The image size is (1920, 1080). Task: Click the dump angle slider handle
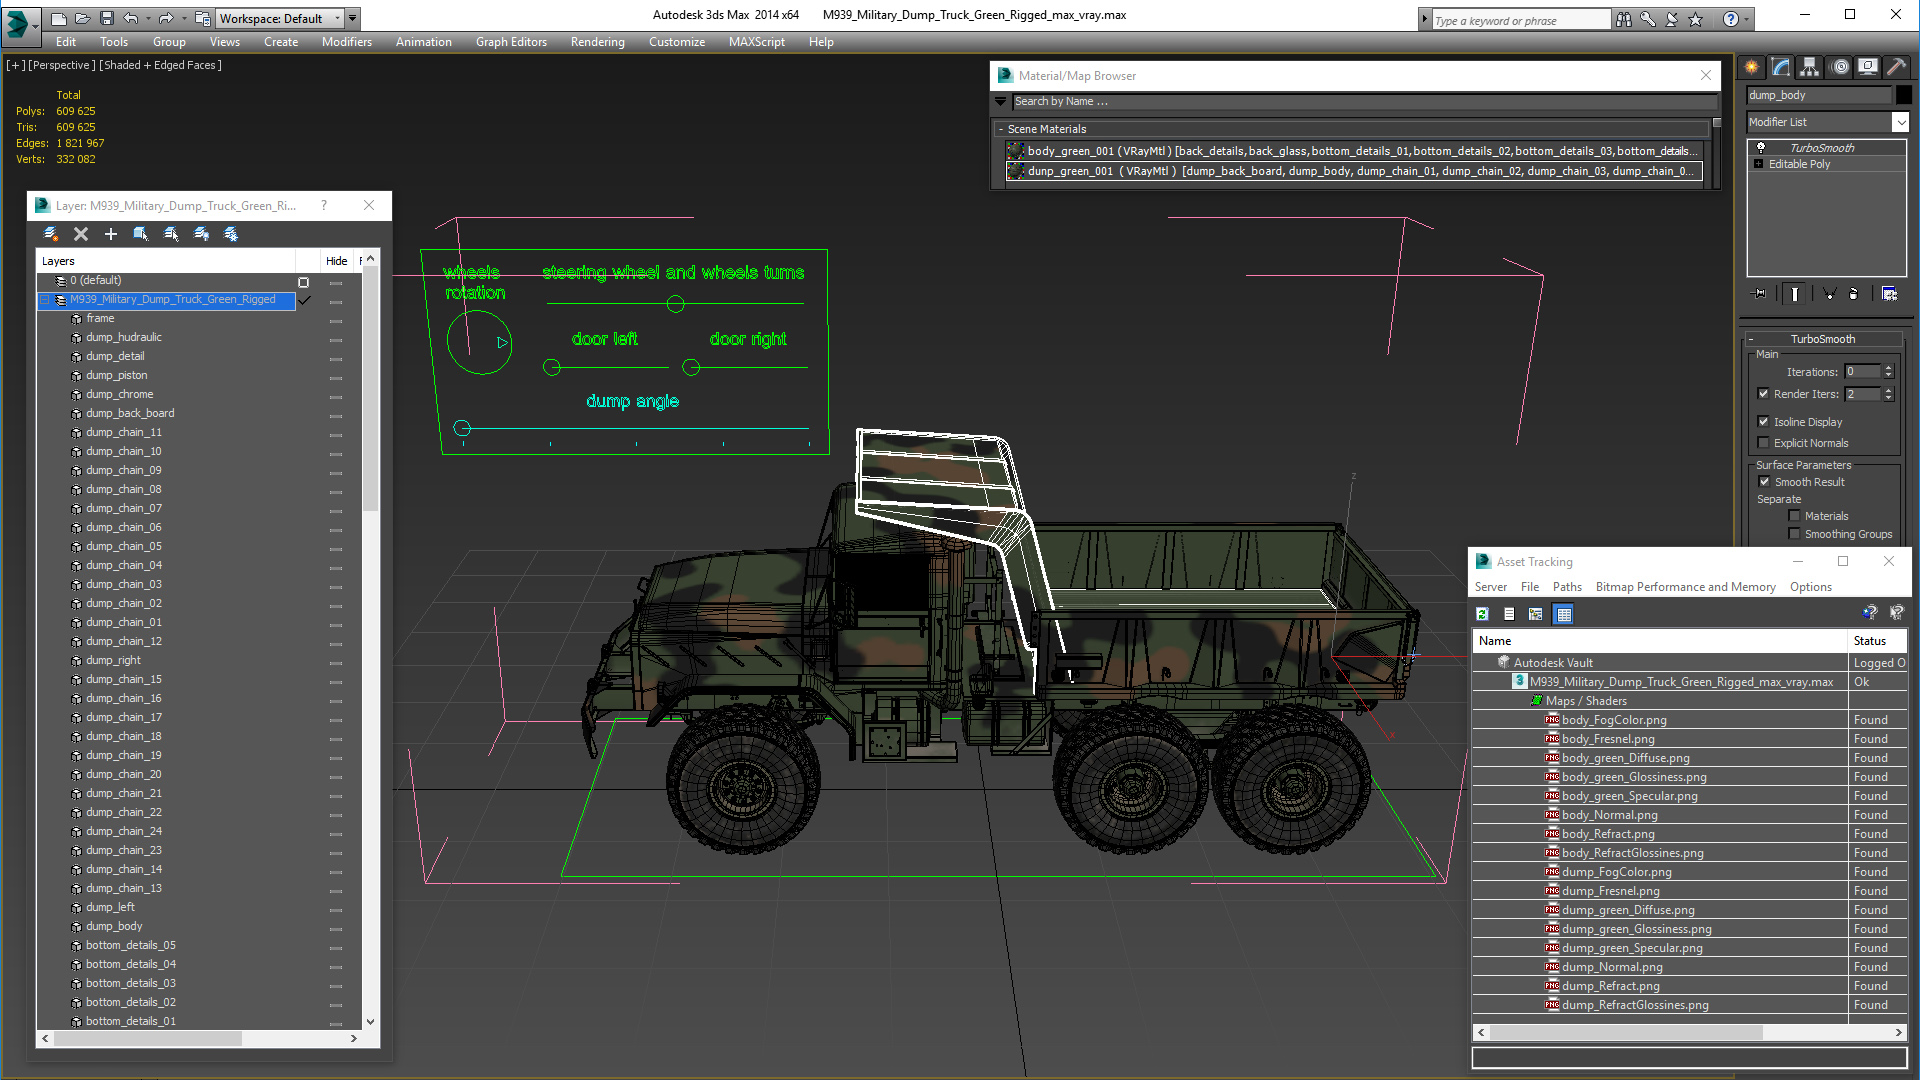click(x=462, y=428)
